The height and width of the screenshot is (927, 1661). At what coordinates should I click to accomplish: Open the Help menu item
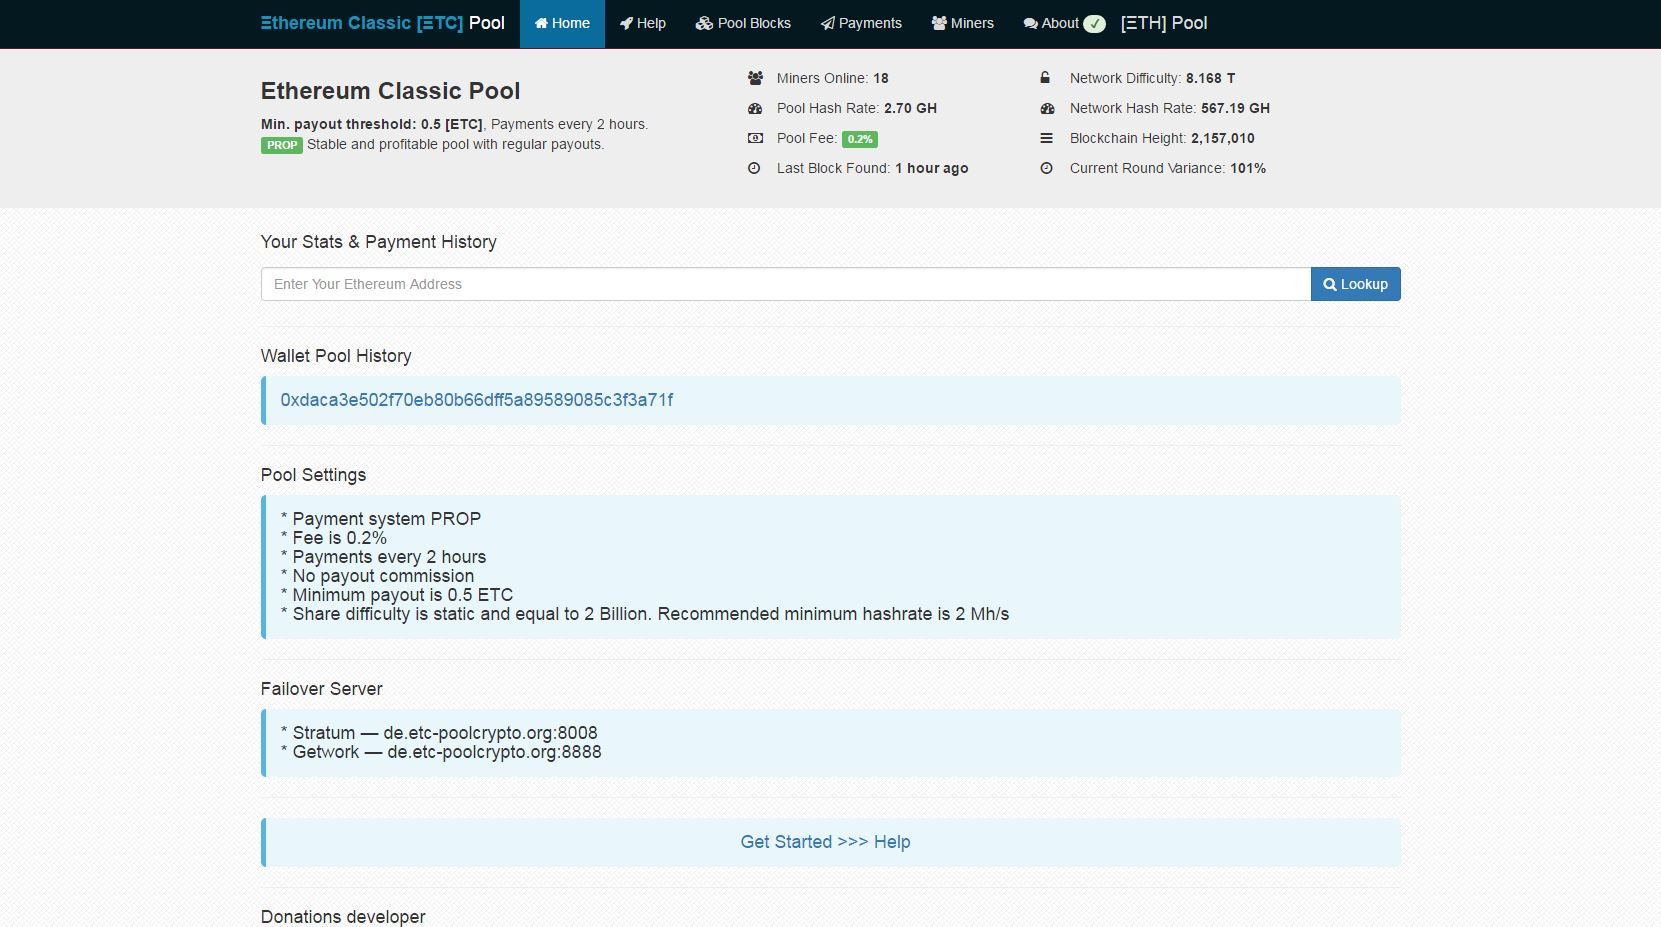642,23
